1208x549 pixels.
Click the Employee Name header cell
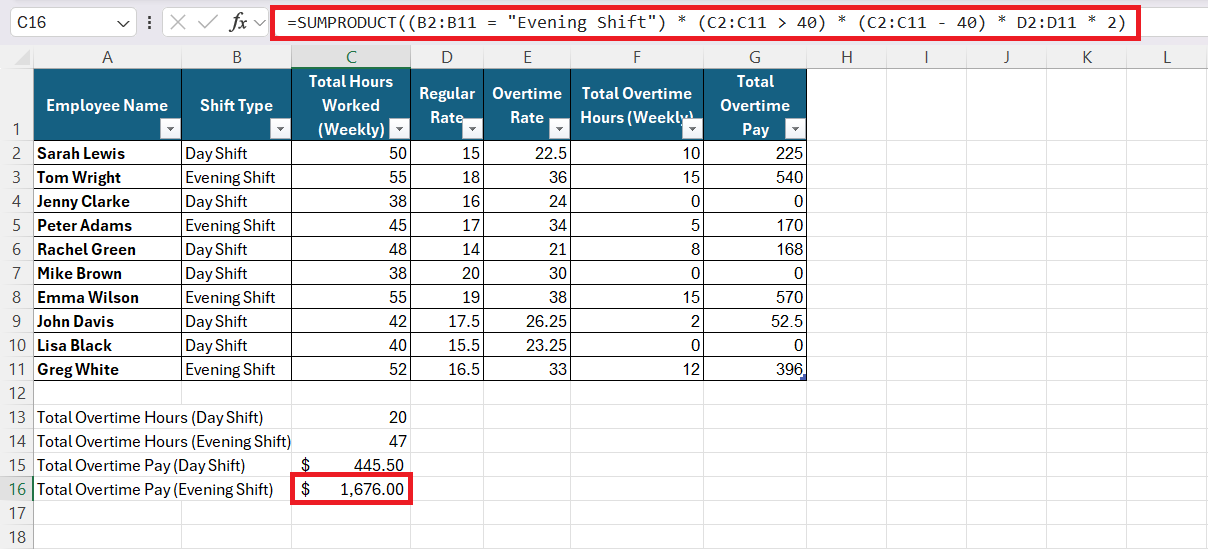coord(108,105)
